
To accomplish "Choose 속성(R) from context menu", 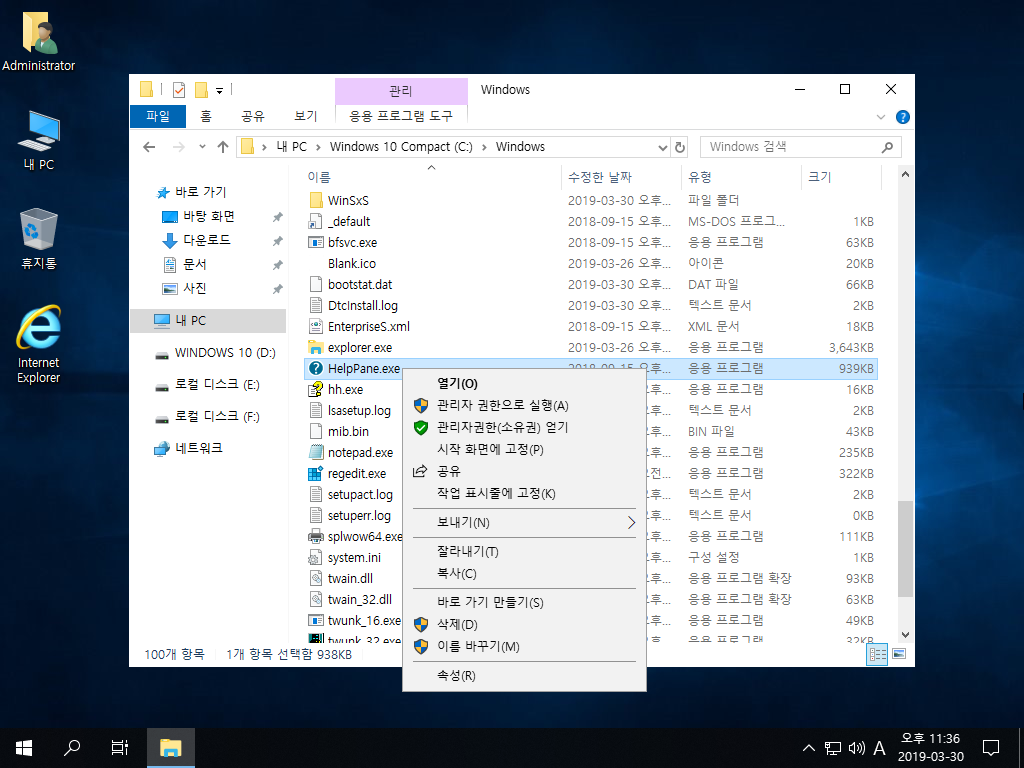I will 524,676.
